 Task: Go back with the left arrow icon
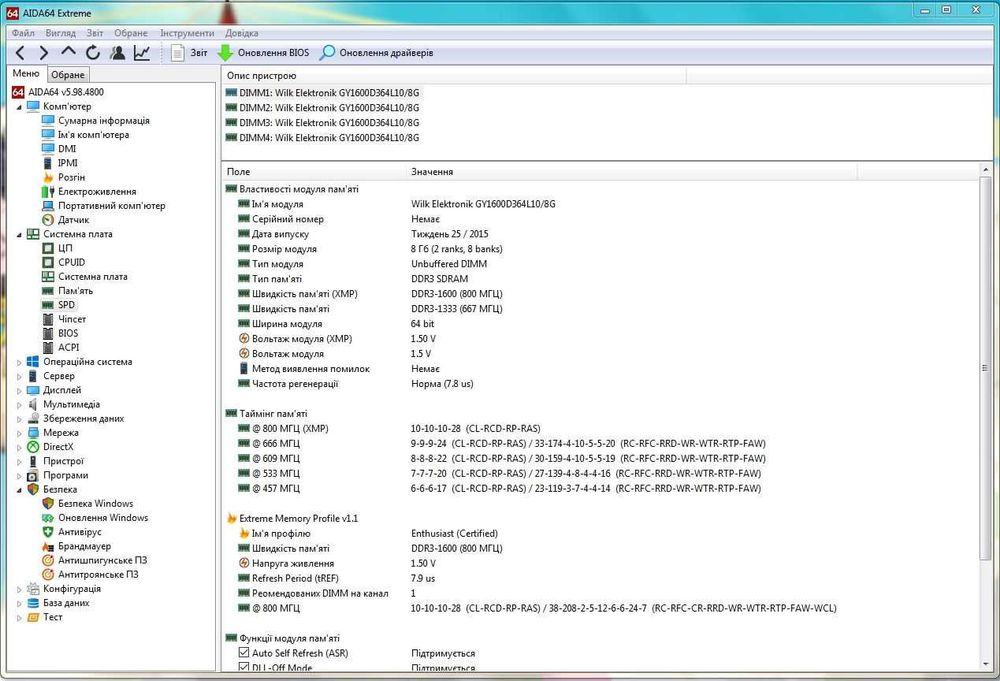(x=20, y=53)
